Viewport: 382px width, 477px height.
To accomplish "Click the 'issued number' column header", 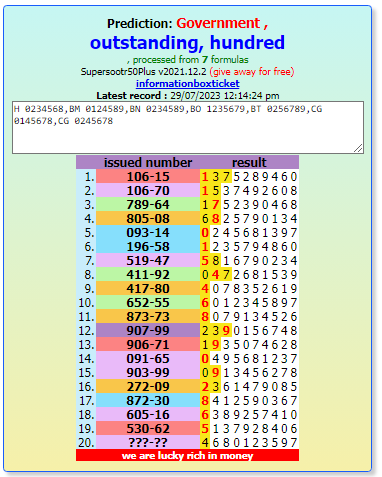I will point(148,162).
